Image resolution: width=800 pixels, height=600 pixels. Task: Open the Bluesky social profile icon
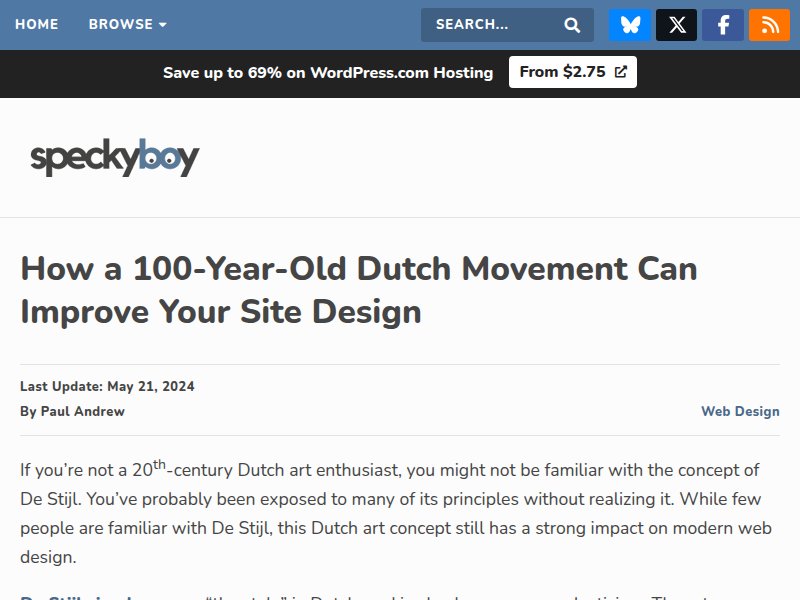[630, 25]
